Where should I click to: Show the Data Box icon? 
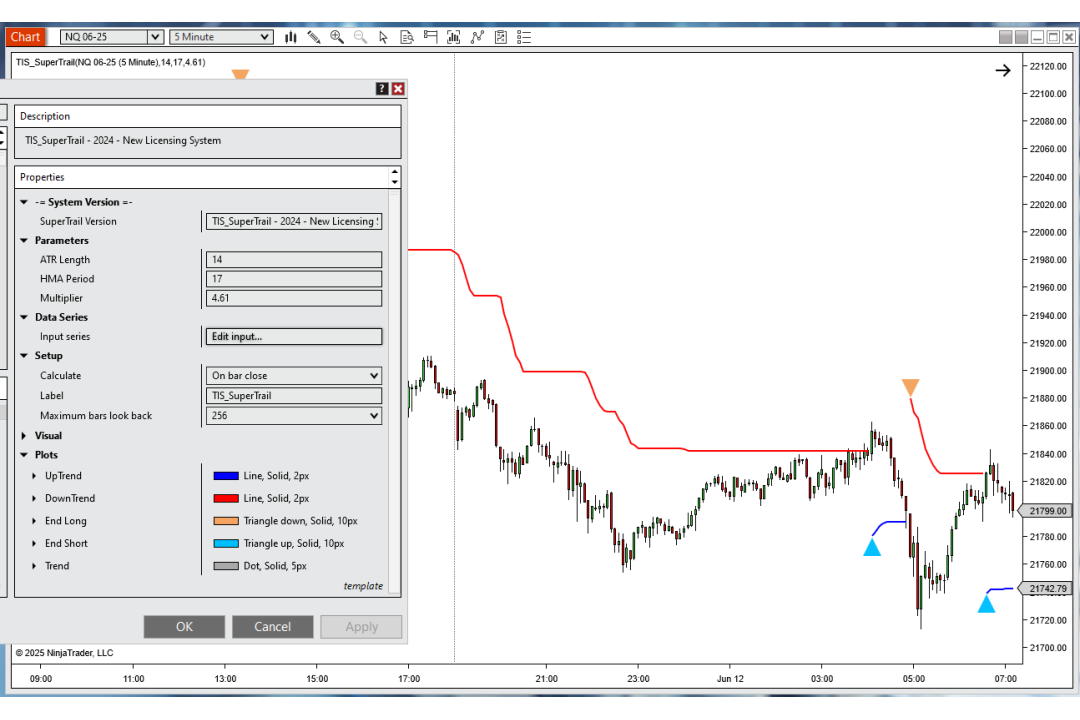(x=407, y=37)
